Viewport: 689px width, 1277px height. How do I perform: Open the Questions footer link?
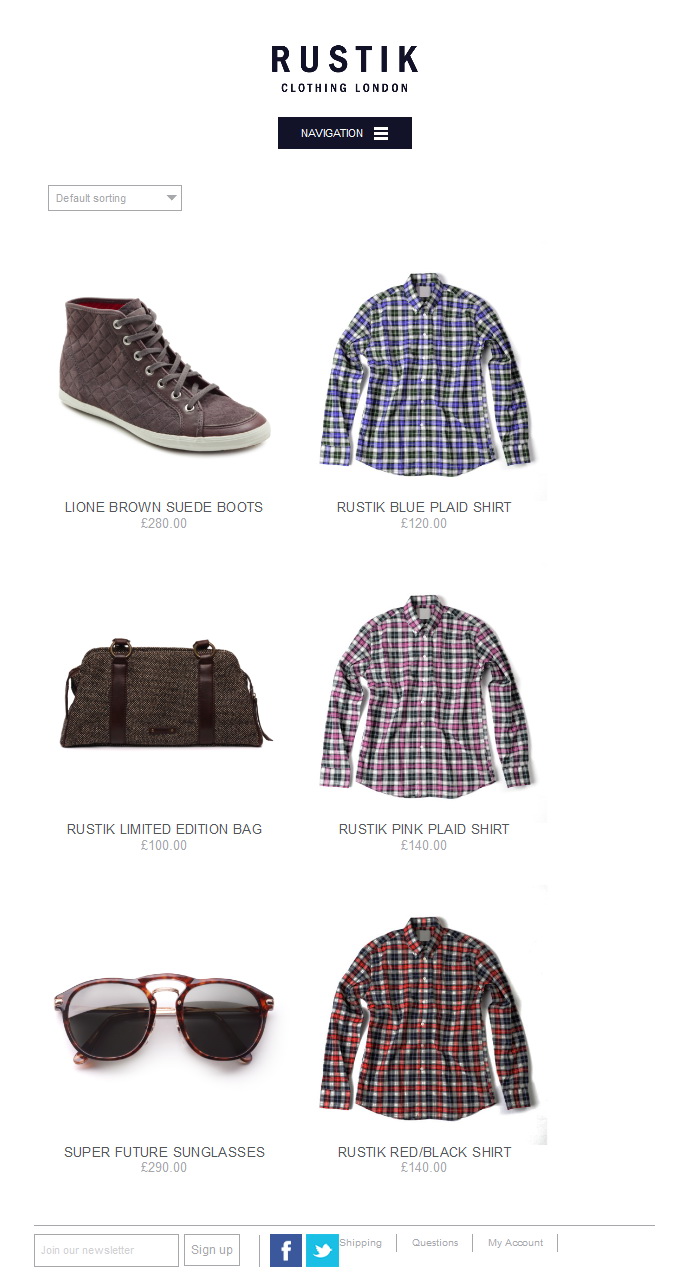tap(435, 1243)
